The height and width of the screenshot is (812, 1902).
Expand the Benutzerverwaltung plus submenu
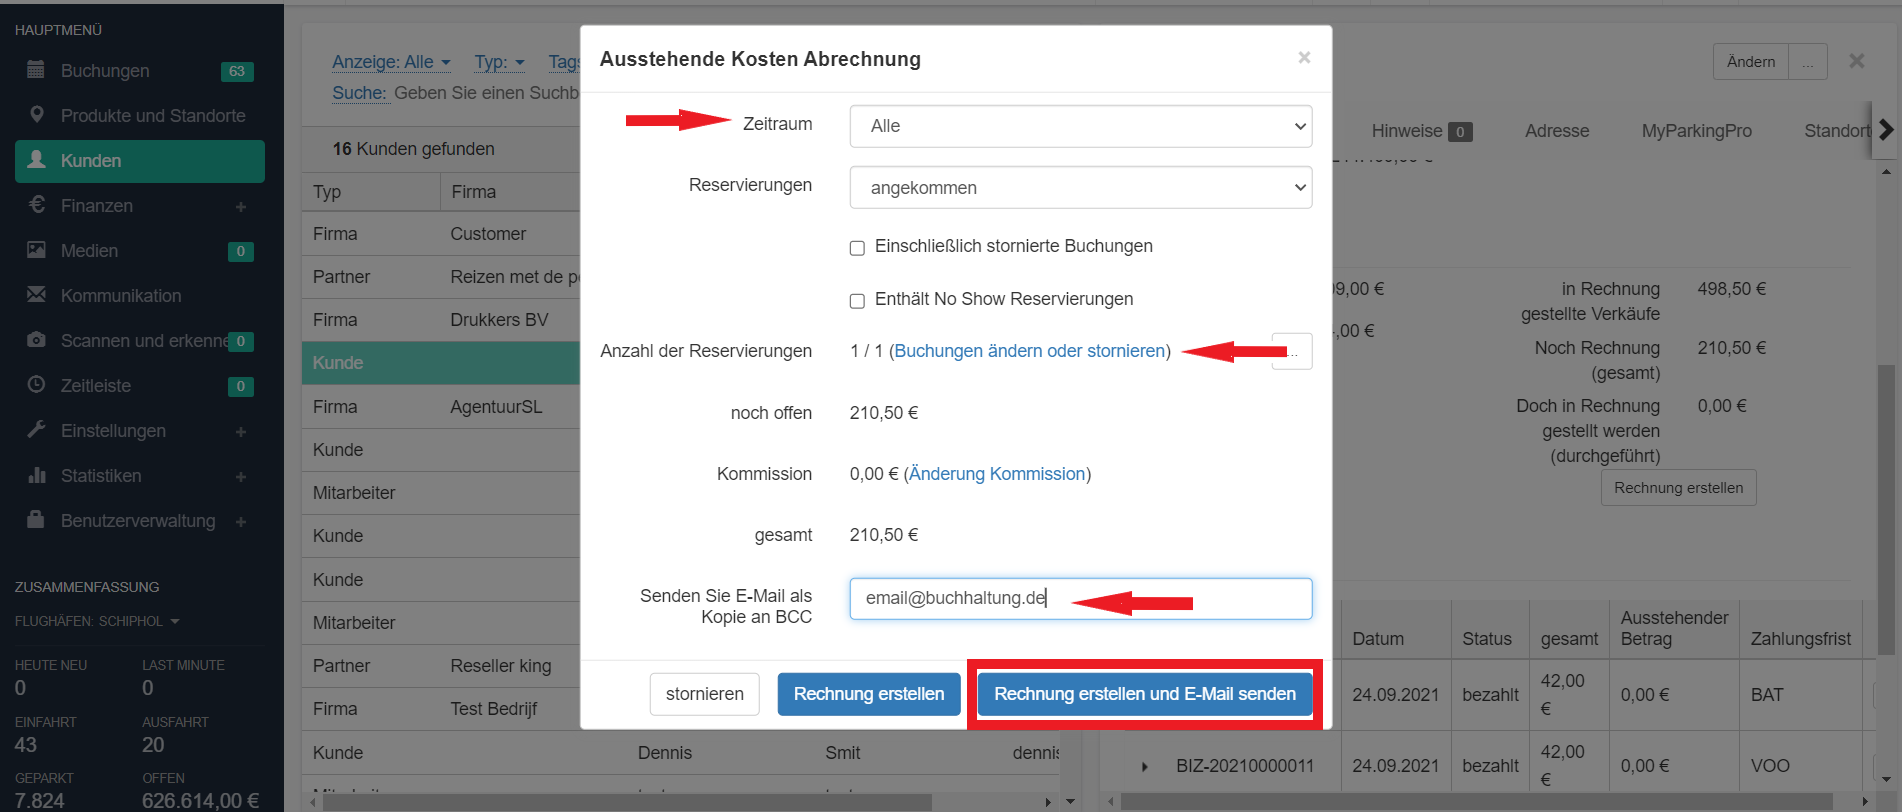click(241, 522)
